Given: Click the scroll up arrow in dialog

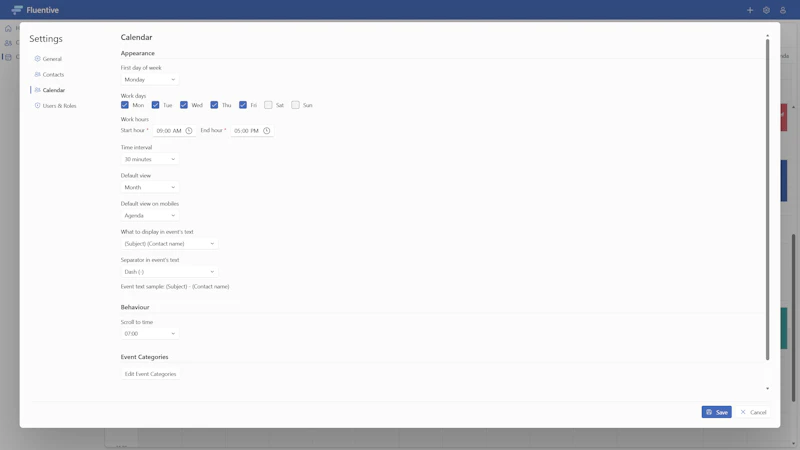Looking at the screenshot, I should click(x=767, y=36).
